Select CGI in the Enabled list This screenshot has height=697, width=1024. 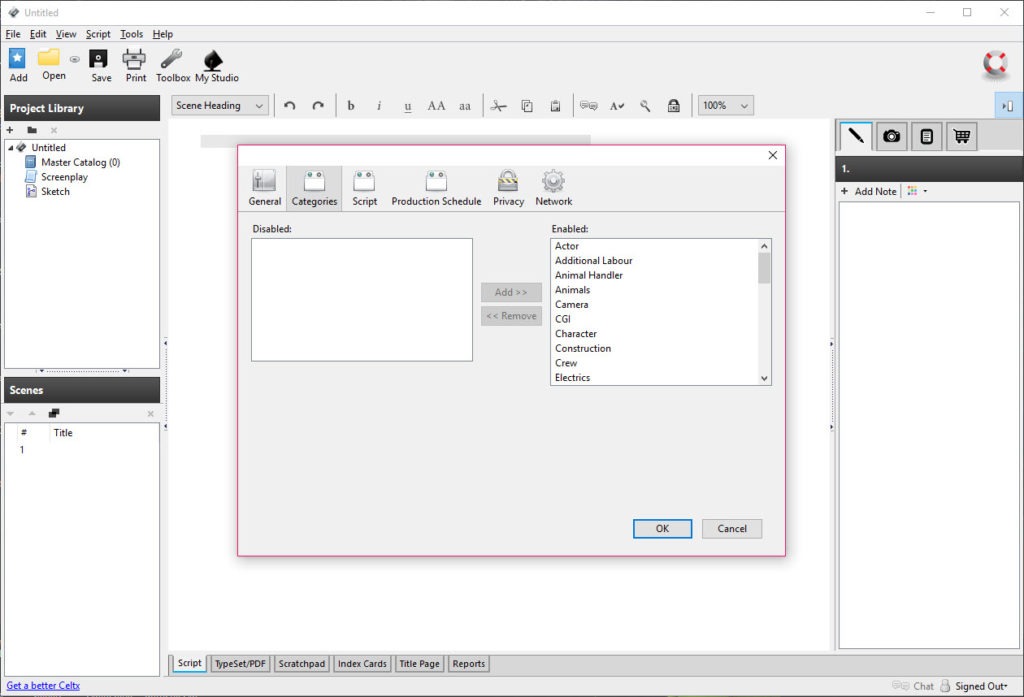tap(655, 319)
